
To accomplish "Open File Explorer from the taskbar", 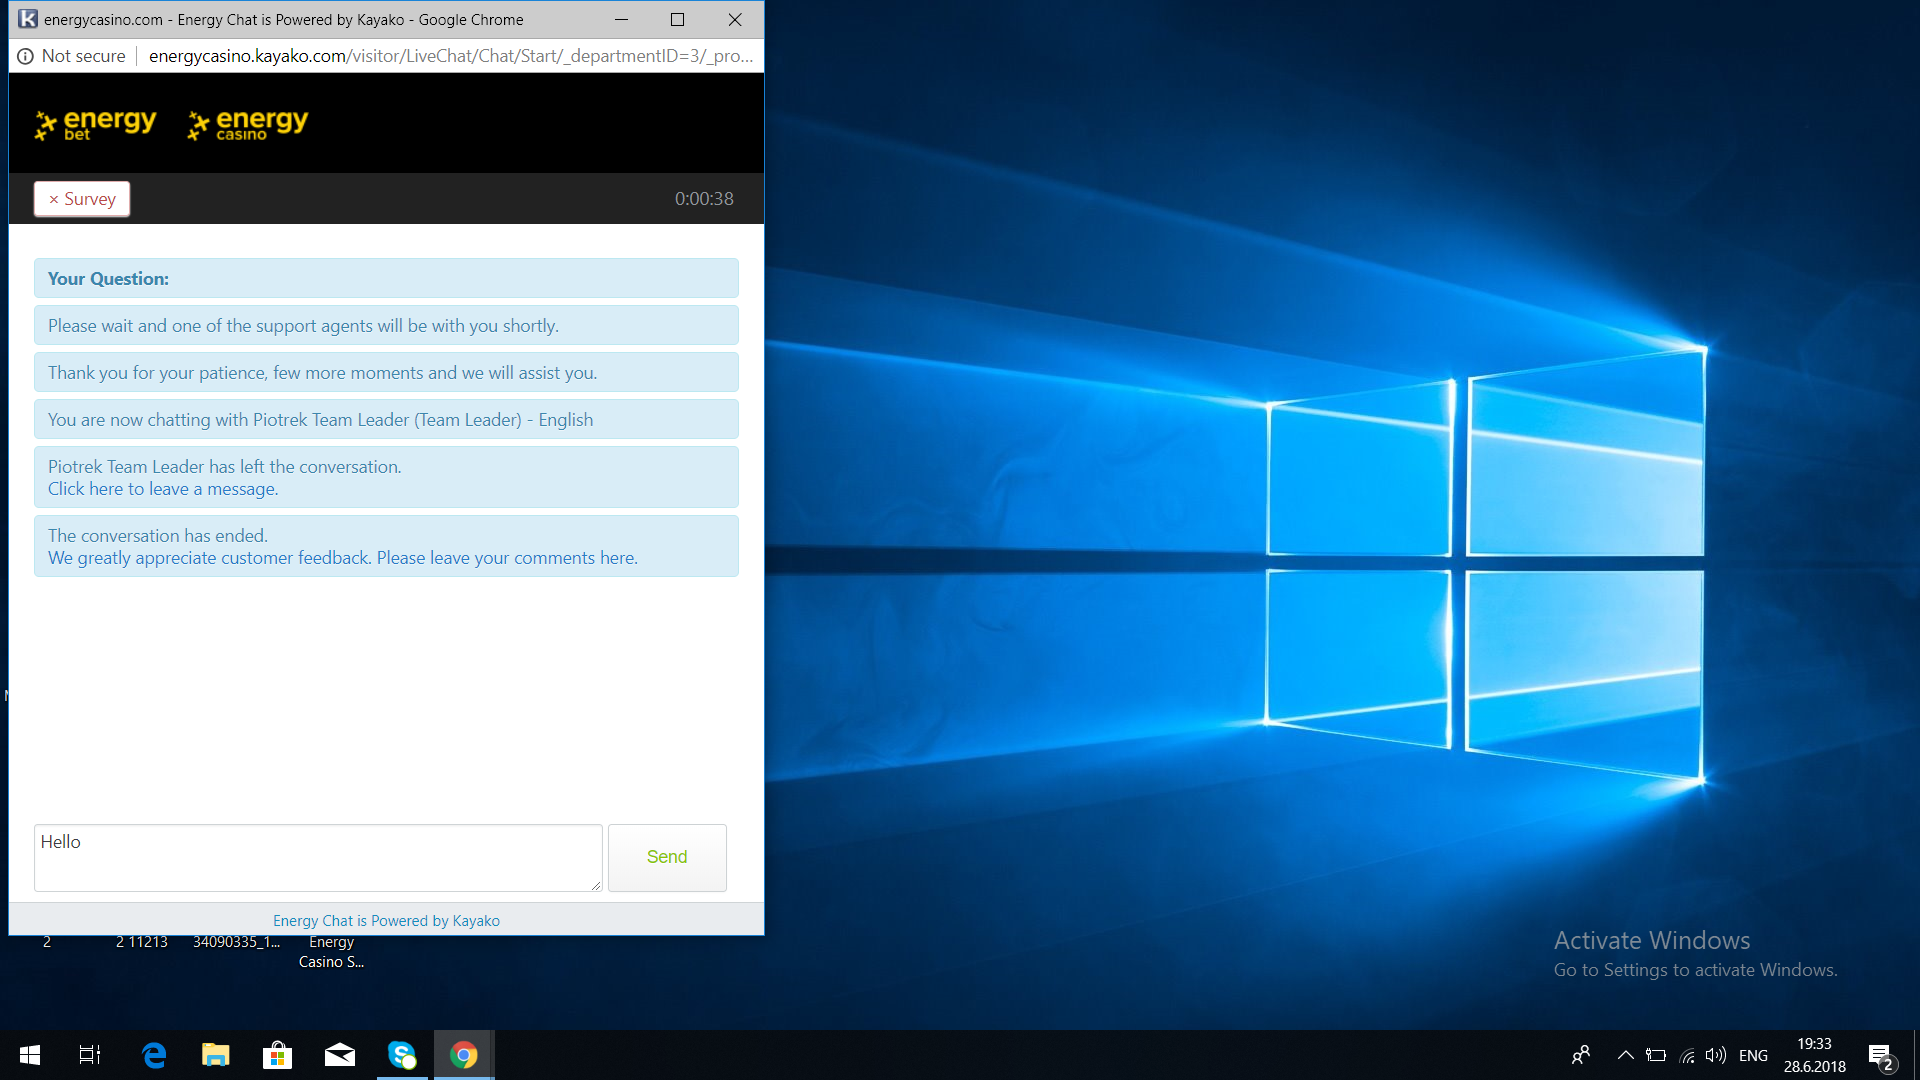I will pos(216,1055).
